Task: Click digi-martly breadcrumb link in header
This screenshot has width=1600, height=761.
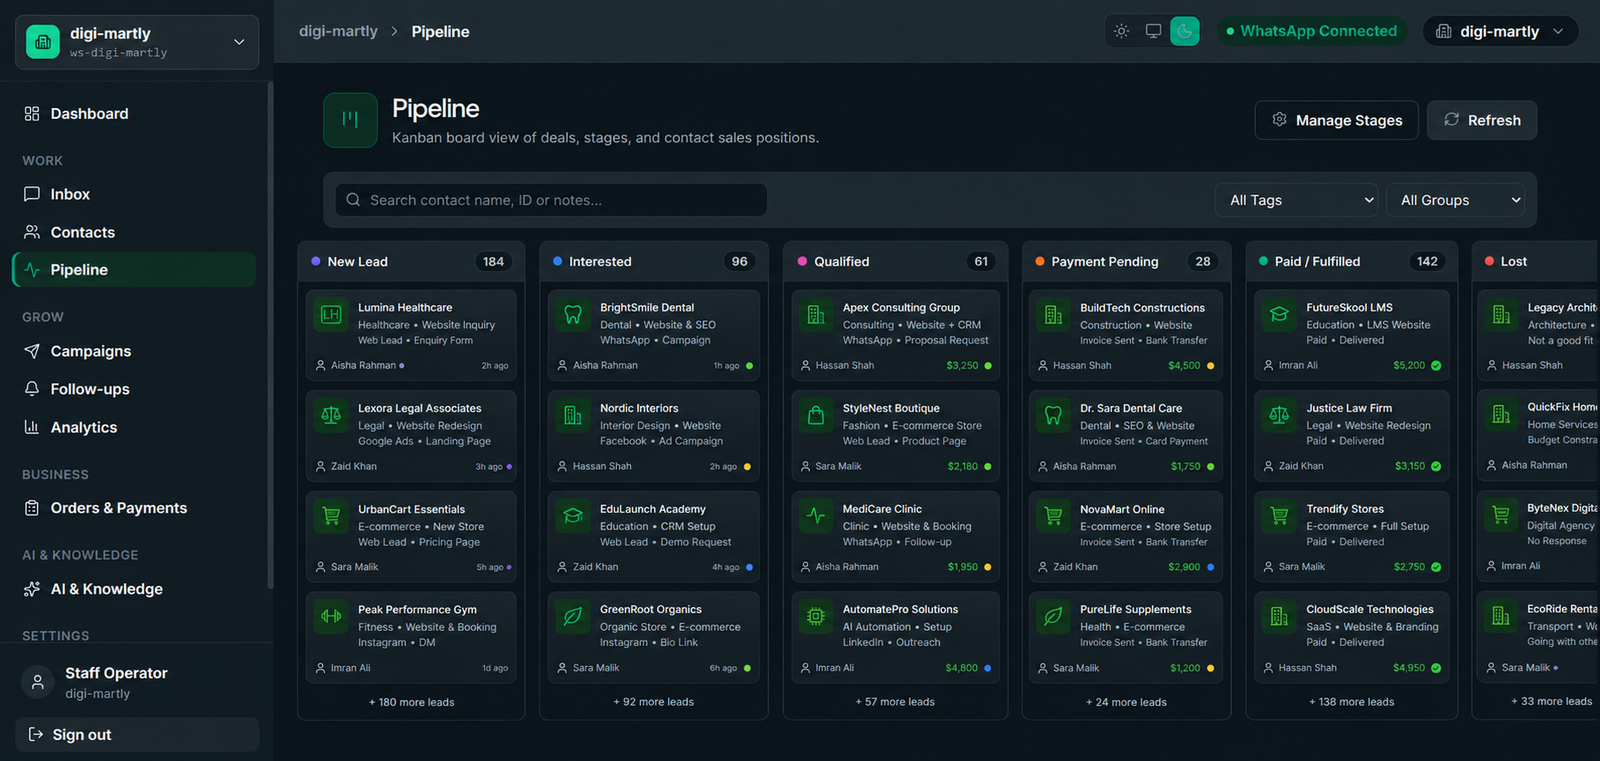Action: pyautogui.click(x=338, y=31)
